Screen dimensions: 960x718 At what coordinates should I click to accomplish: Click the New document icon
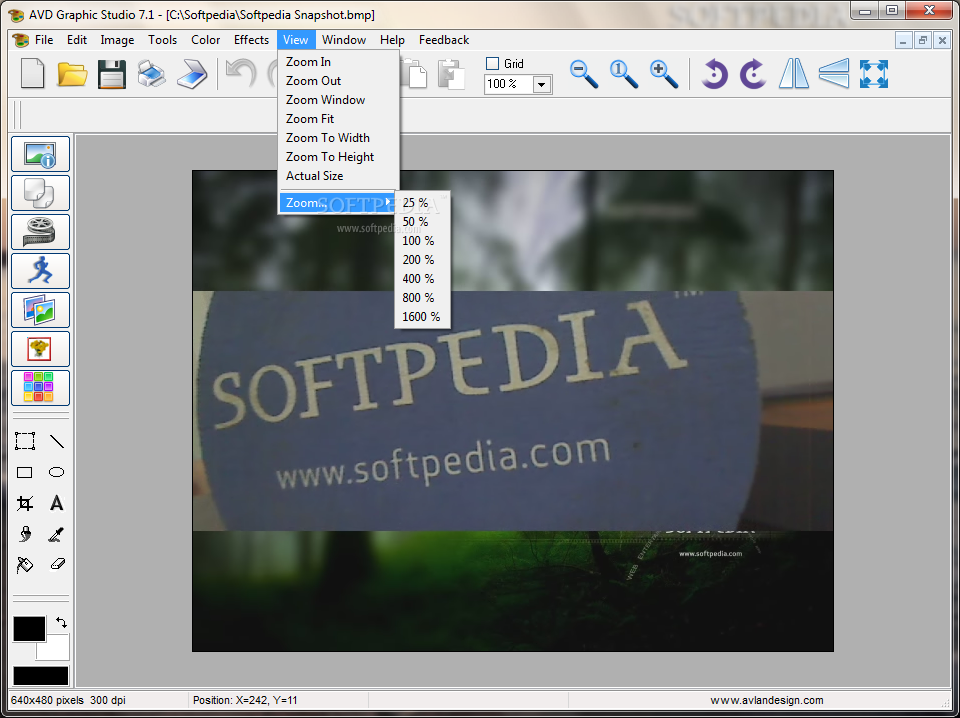coord(32,74)
